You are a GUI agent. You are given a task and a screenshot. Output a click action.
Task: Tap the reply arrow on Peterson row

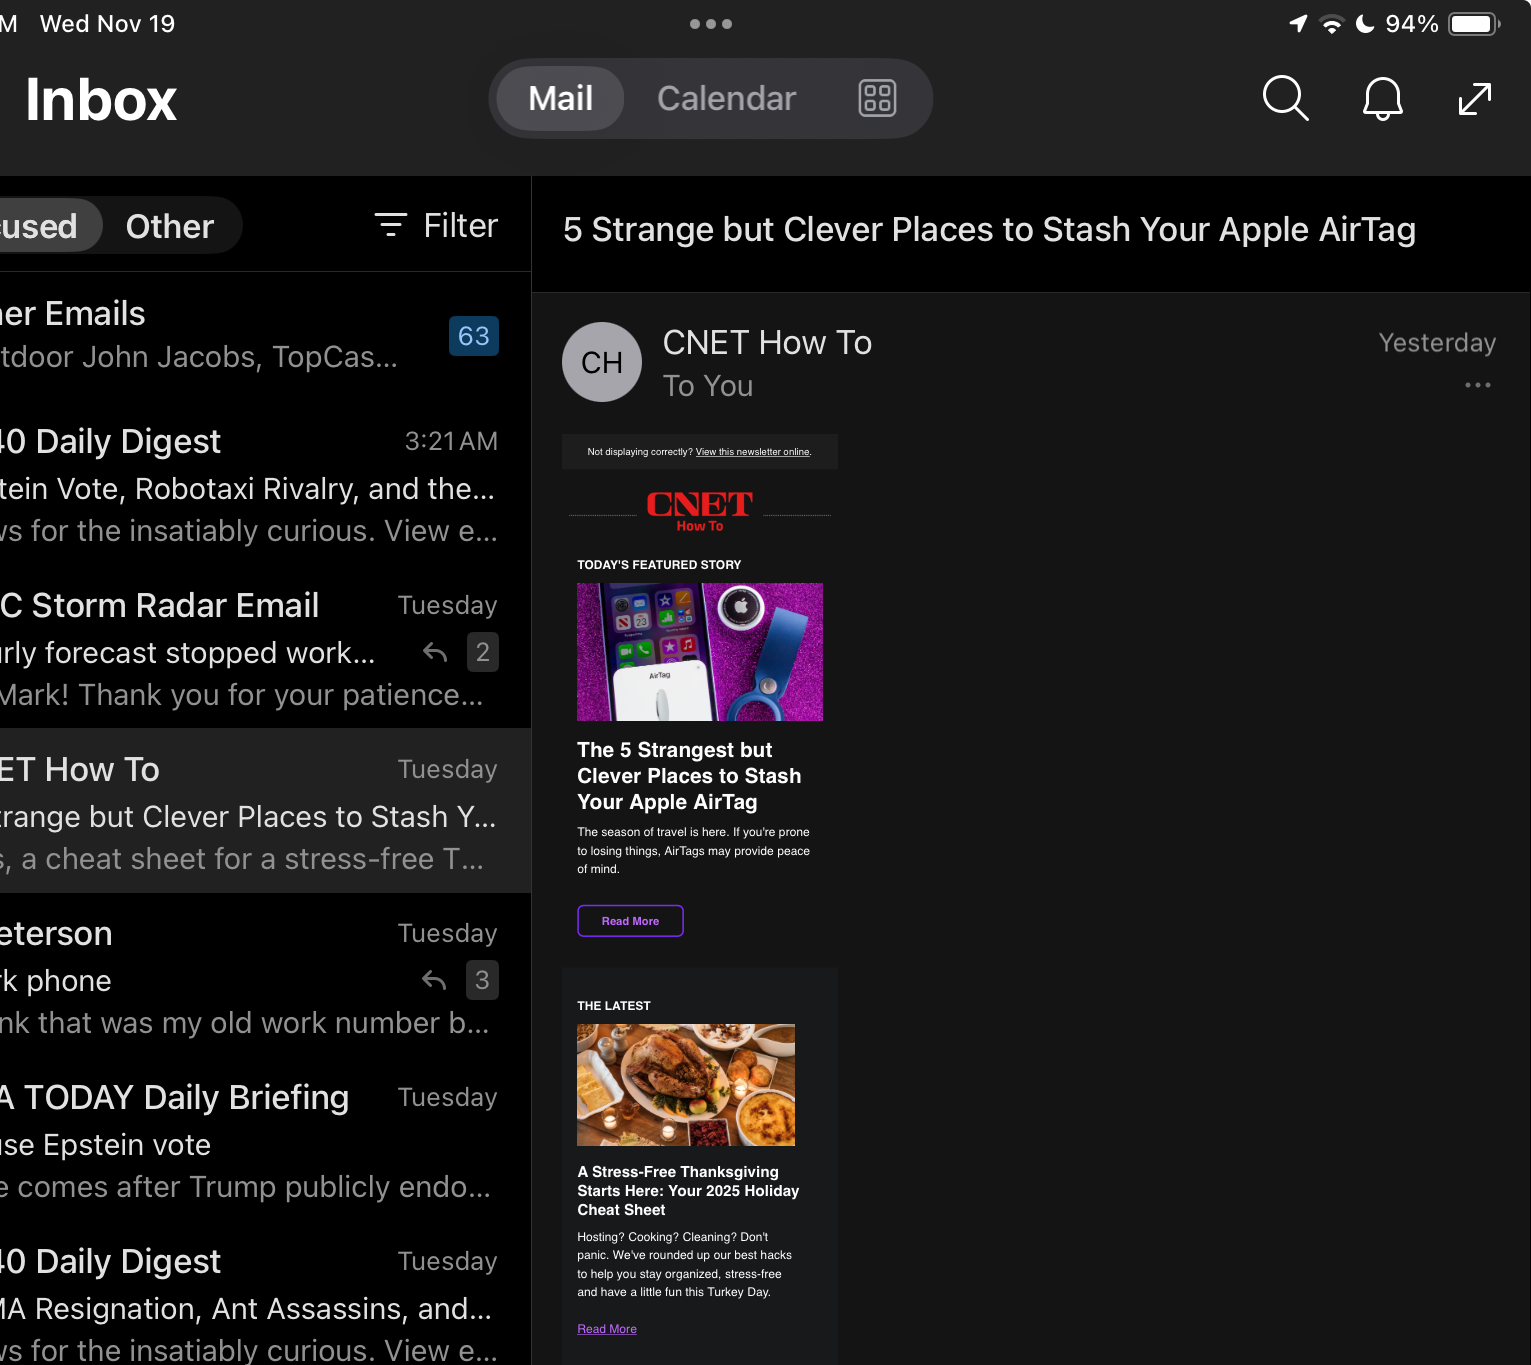pyautogui.click(x=434, y=980)
